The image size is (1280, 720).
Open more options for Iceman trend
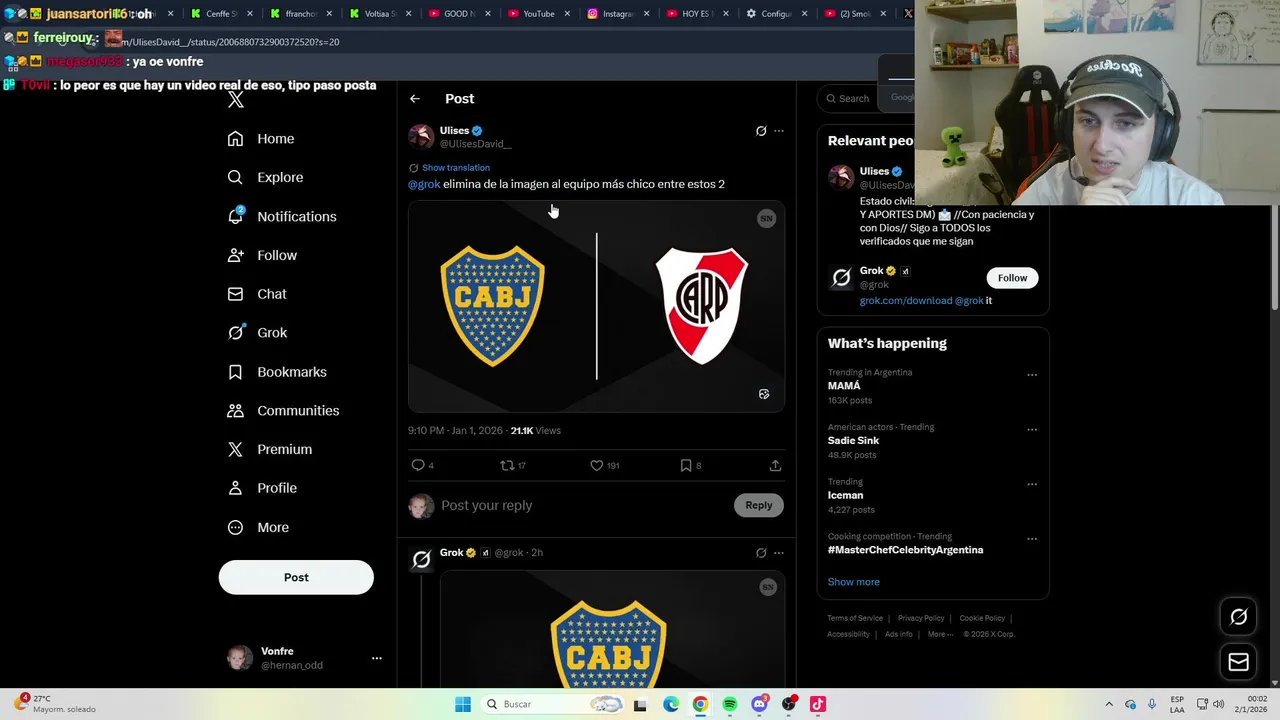point(1032,485)
